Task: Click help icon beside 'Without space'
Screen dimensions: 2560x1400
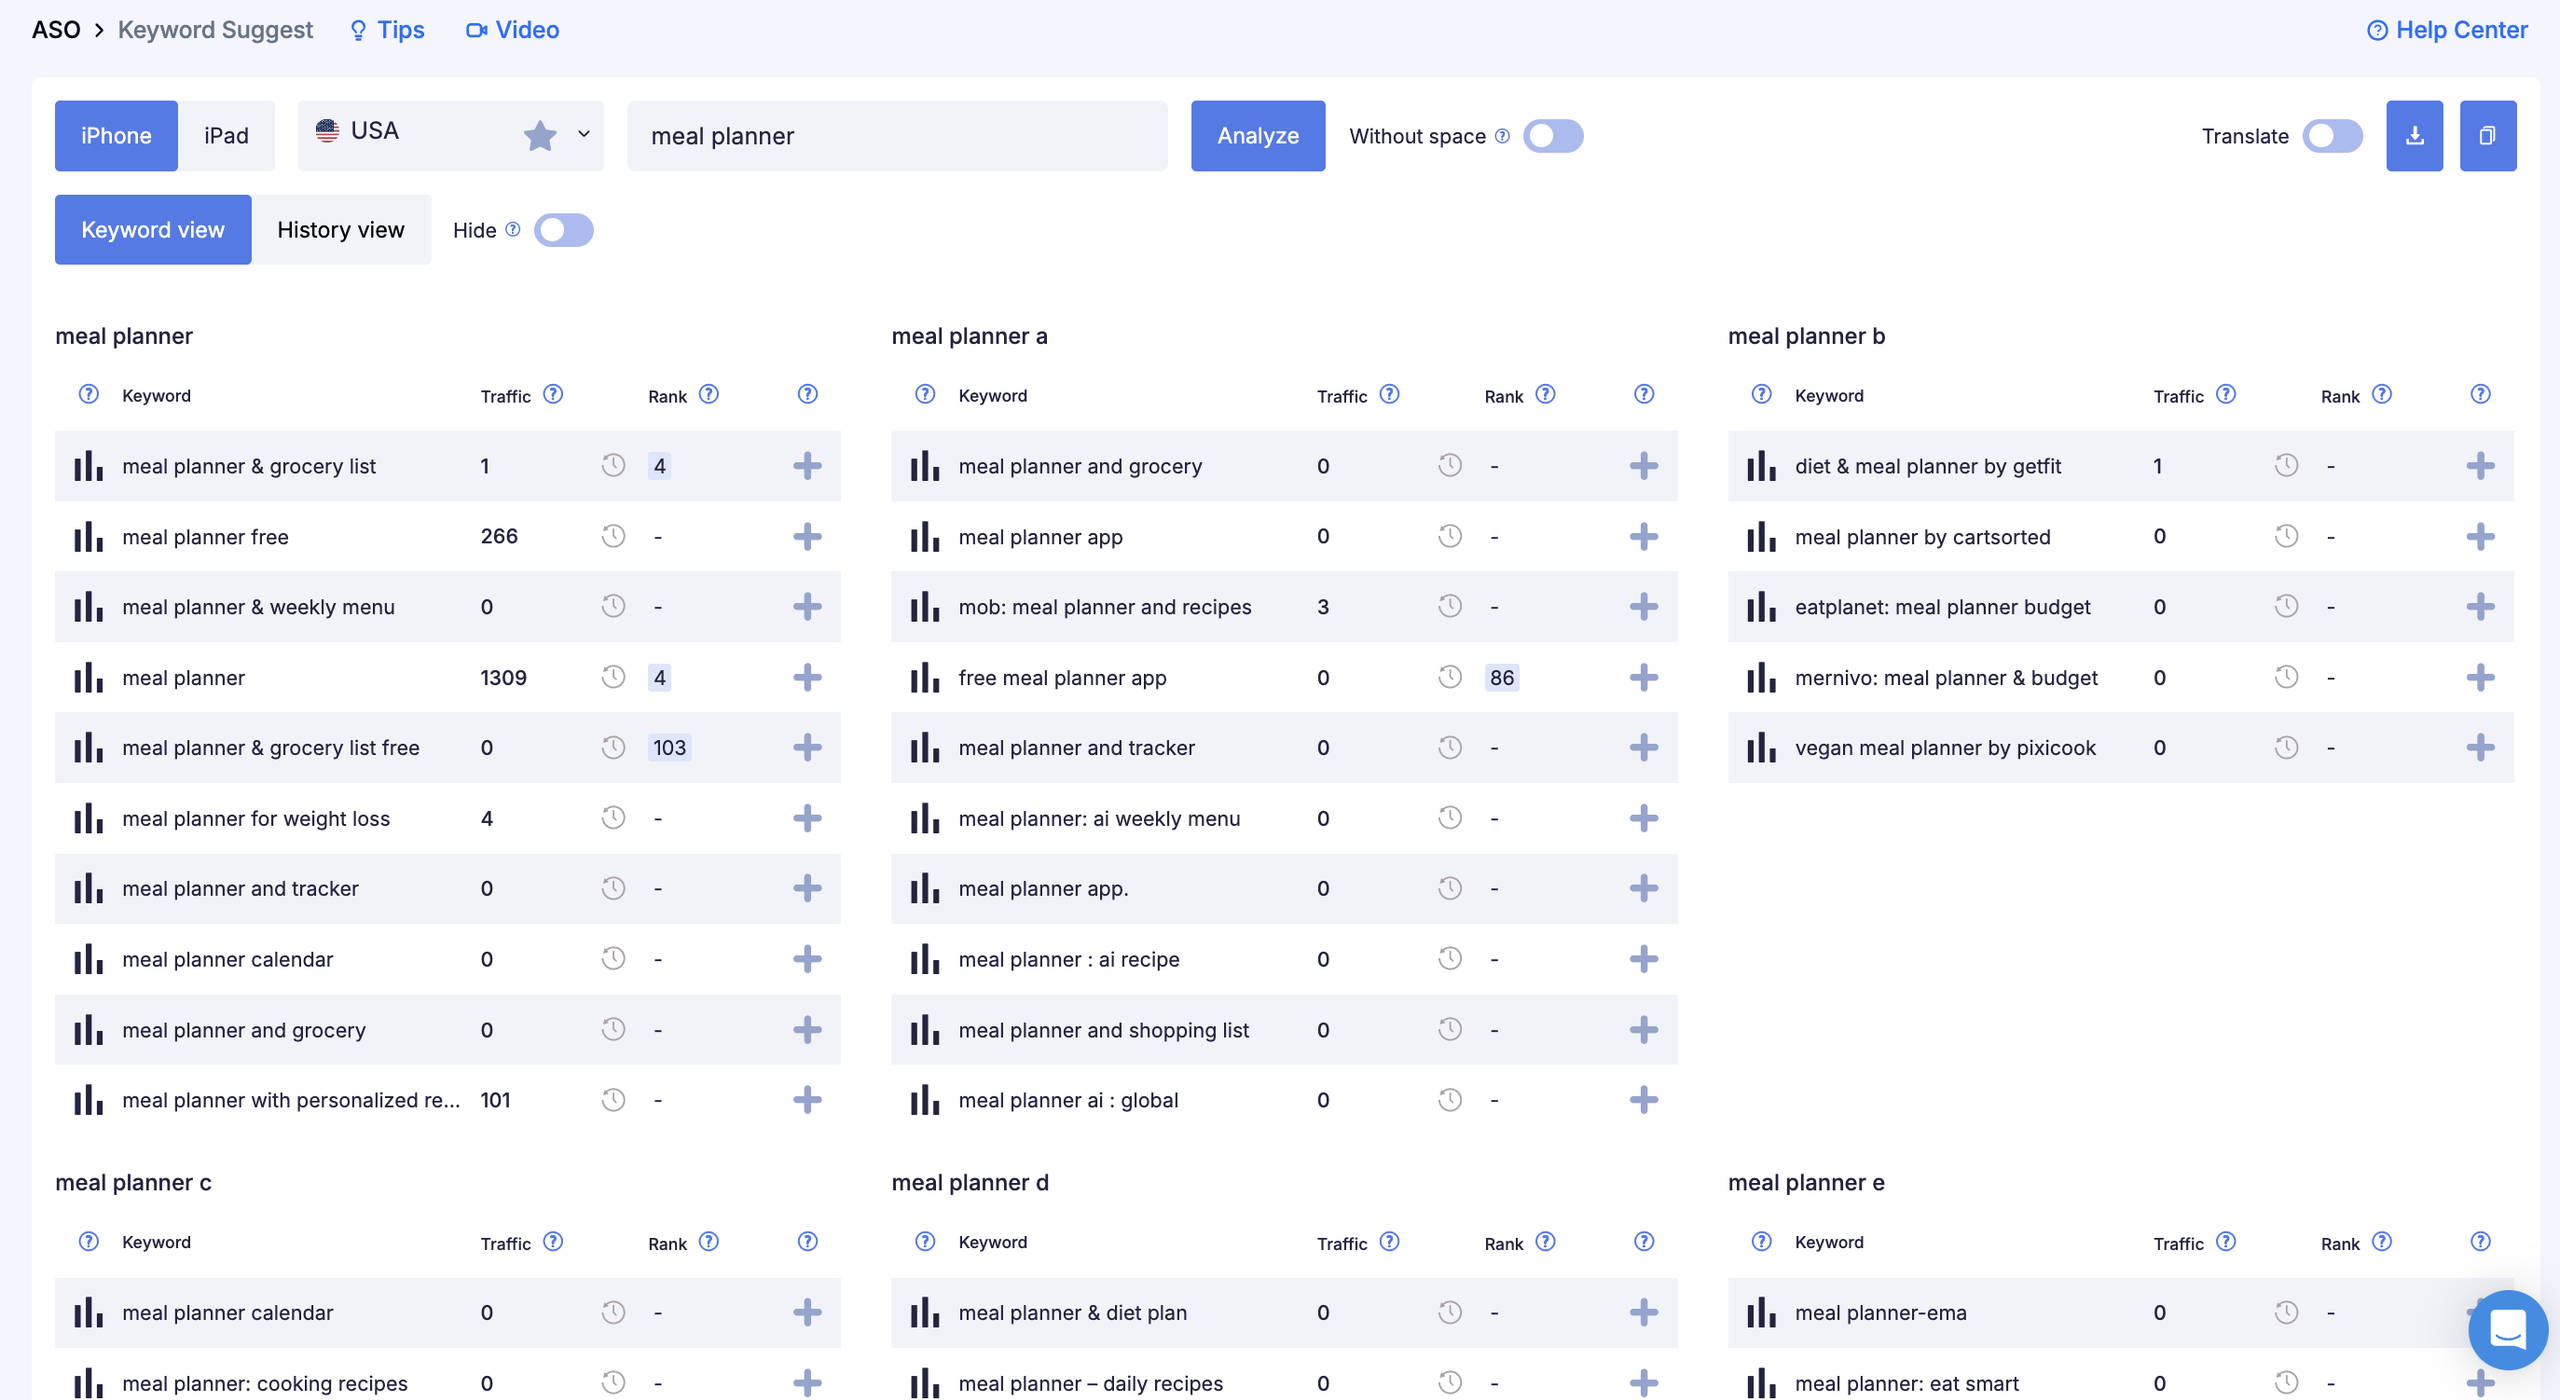Action: click(1502, 136)
